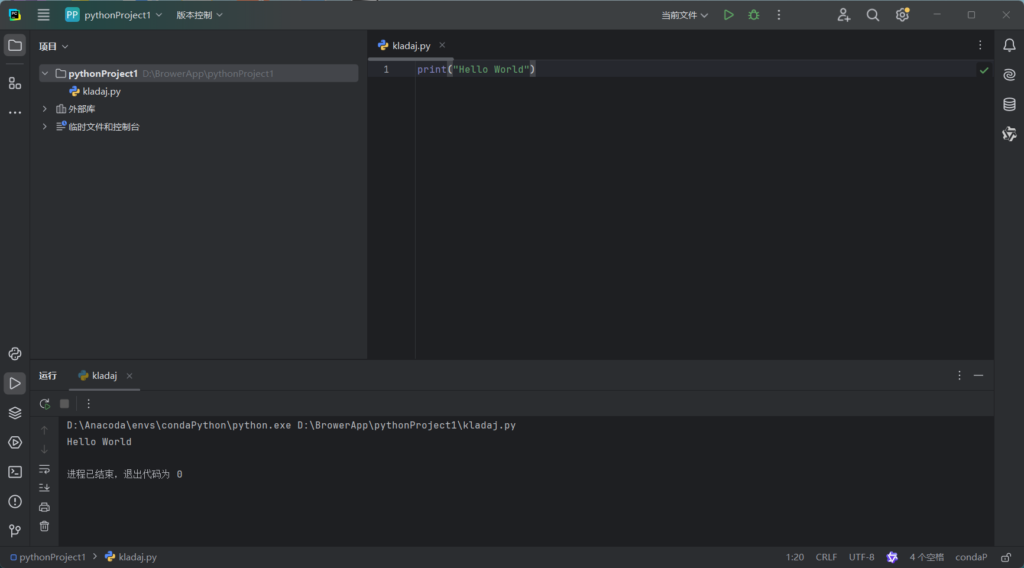Expand 临时文件和控制台 node
The image size is (1024, 568).
tap(44, 126)
